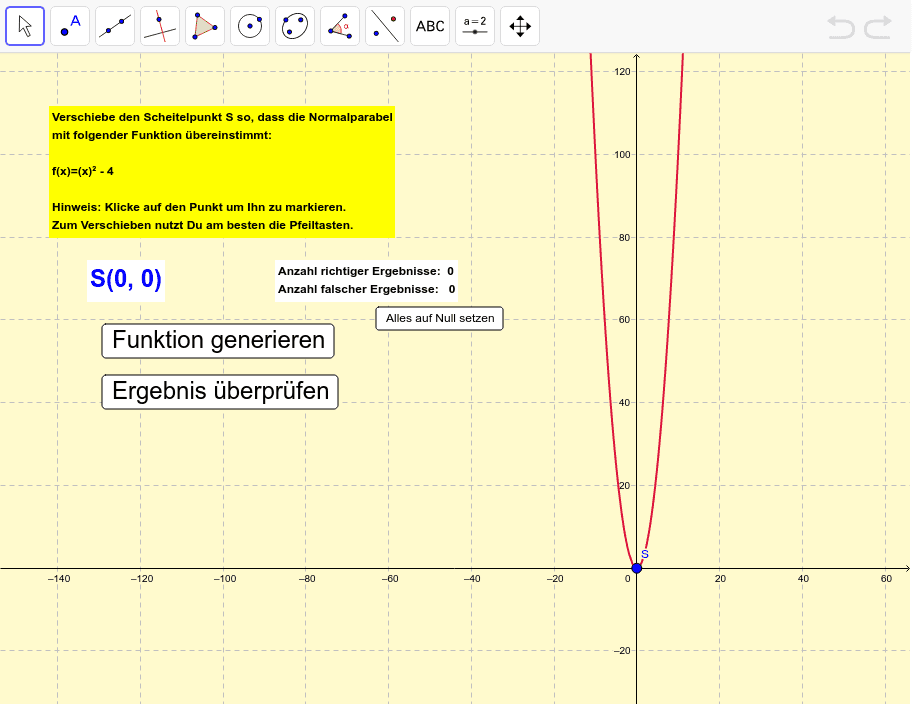
Task: Select the Point tool
Action: (70, 26)
